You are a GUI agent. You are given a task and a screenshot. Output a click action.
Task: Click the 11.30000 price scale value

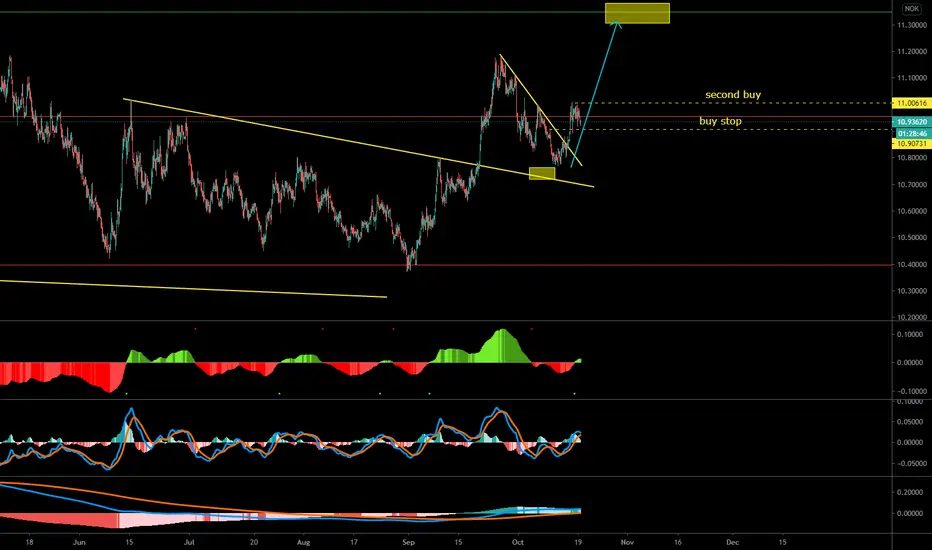tap(912, 25)
